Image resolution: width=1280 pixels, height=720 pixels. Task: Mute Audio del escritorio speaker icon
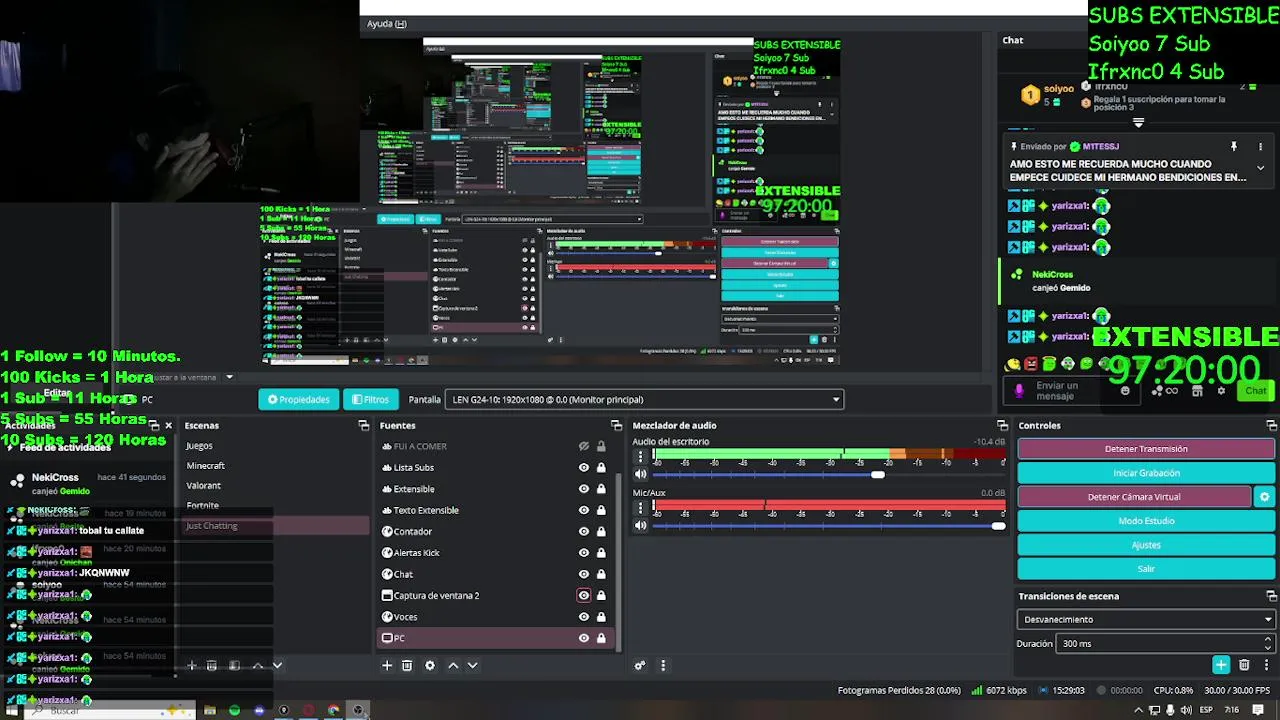tap(641, 474)
